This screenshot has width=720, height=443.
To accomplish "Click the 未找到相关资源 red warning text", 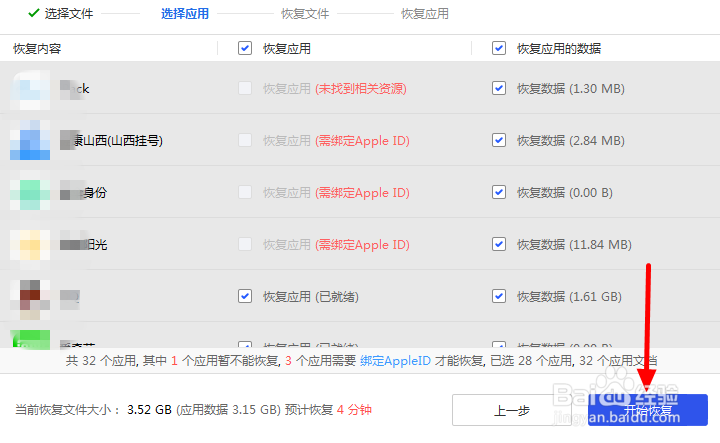I will click(x=361, y=89).
